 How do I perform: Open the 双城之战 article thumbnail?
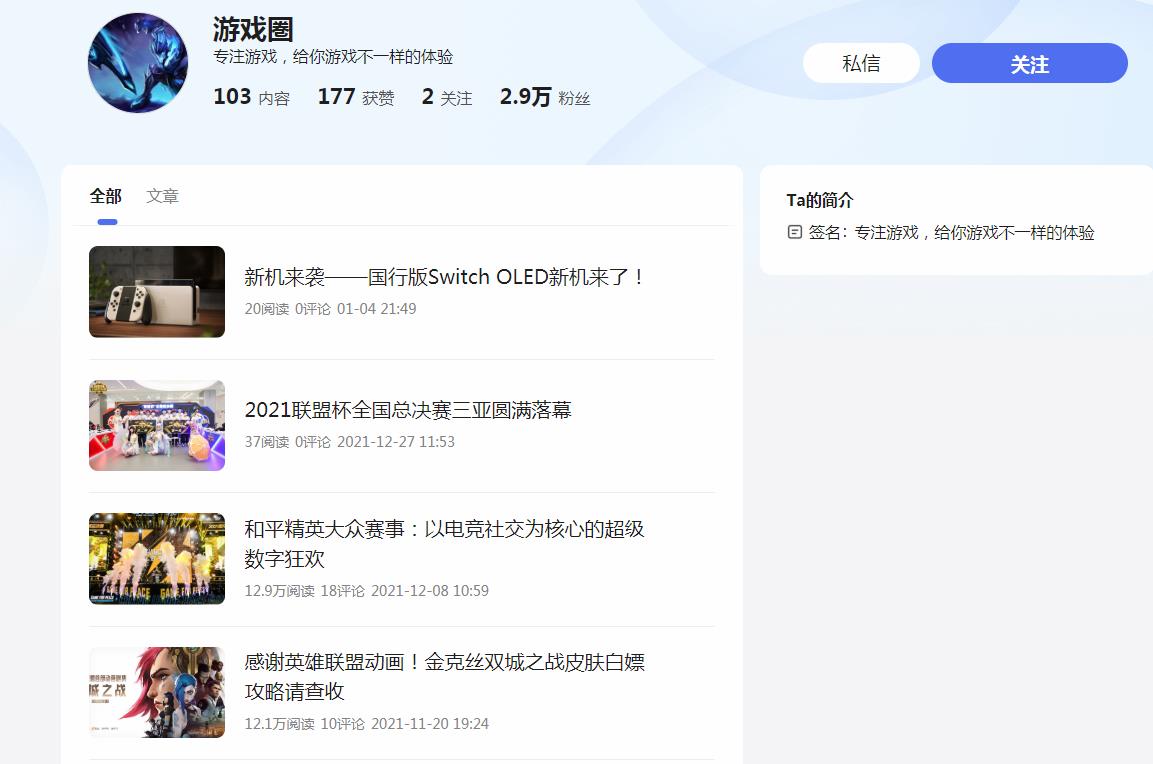(157, 692)
